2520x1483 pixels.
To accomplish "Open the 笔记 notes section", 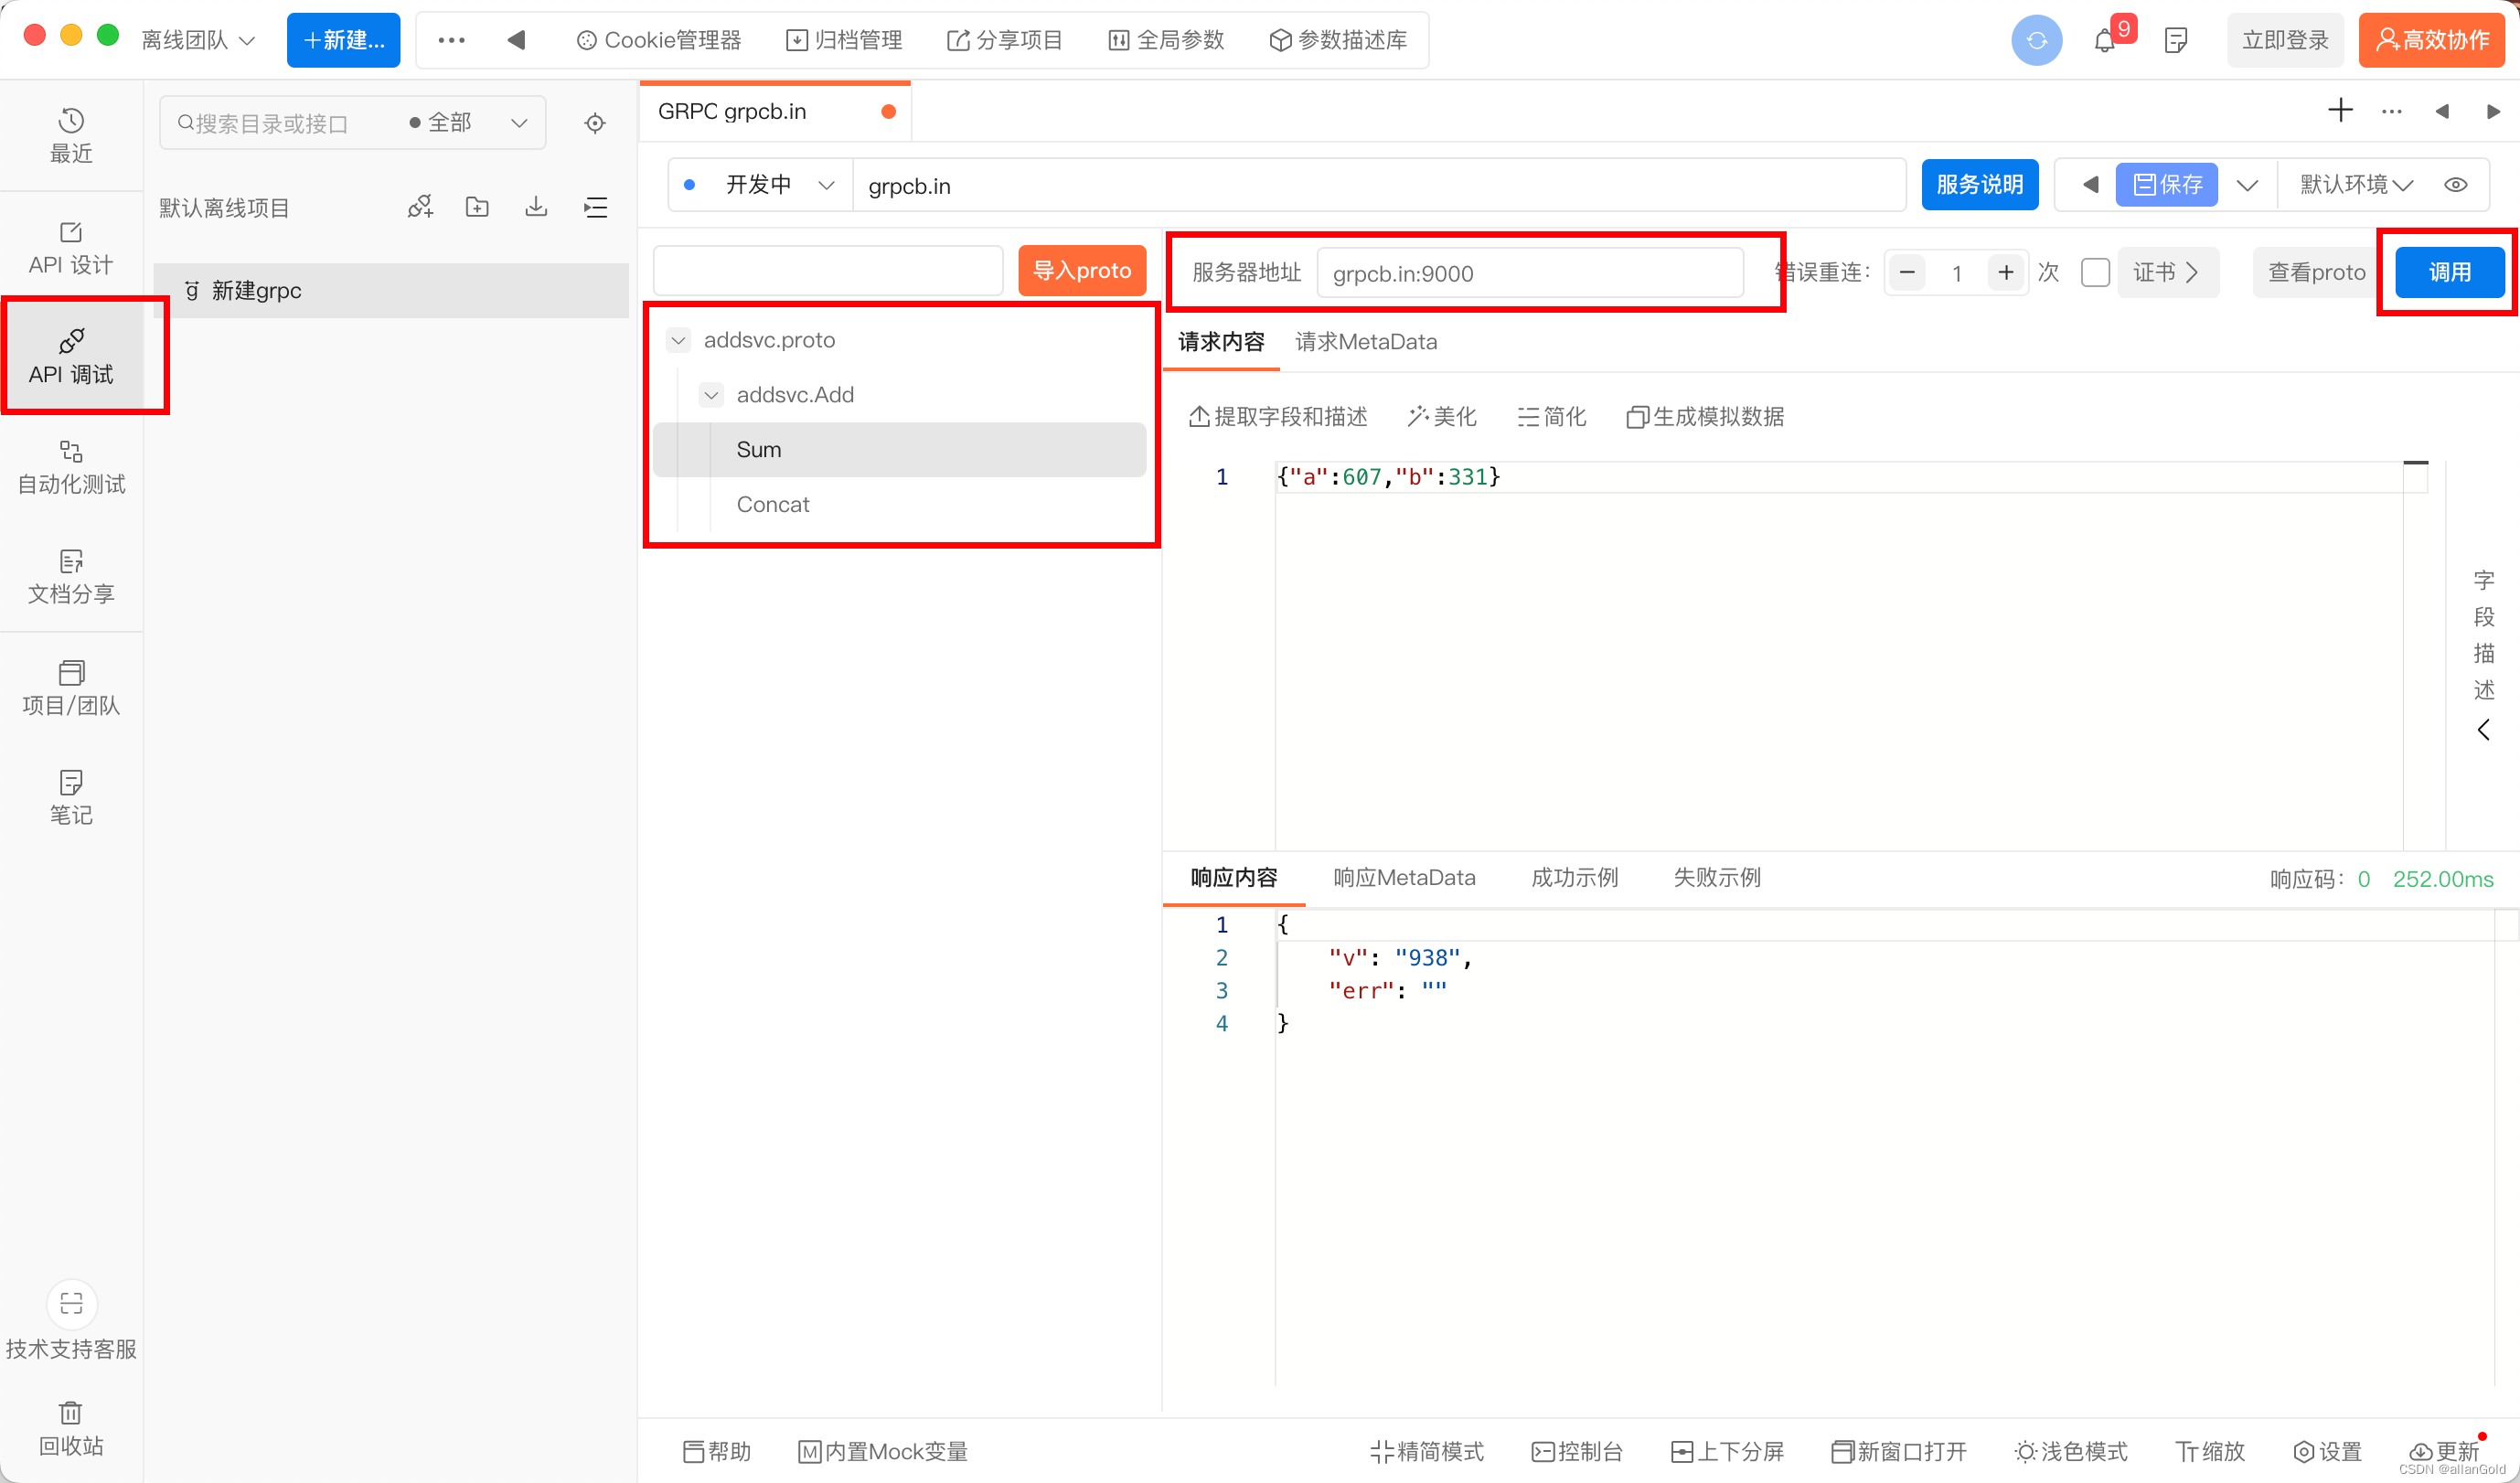I will (71, 798).
